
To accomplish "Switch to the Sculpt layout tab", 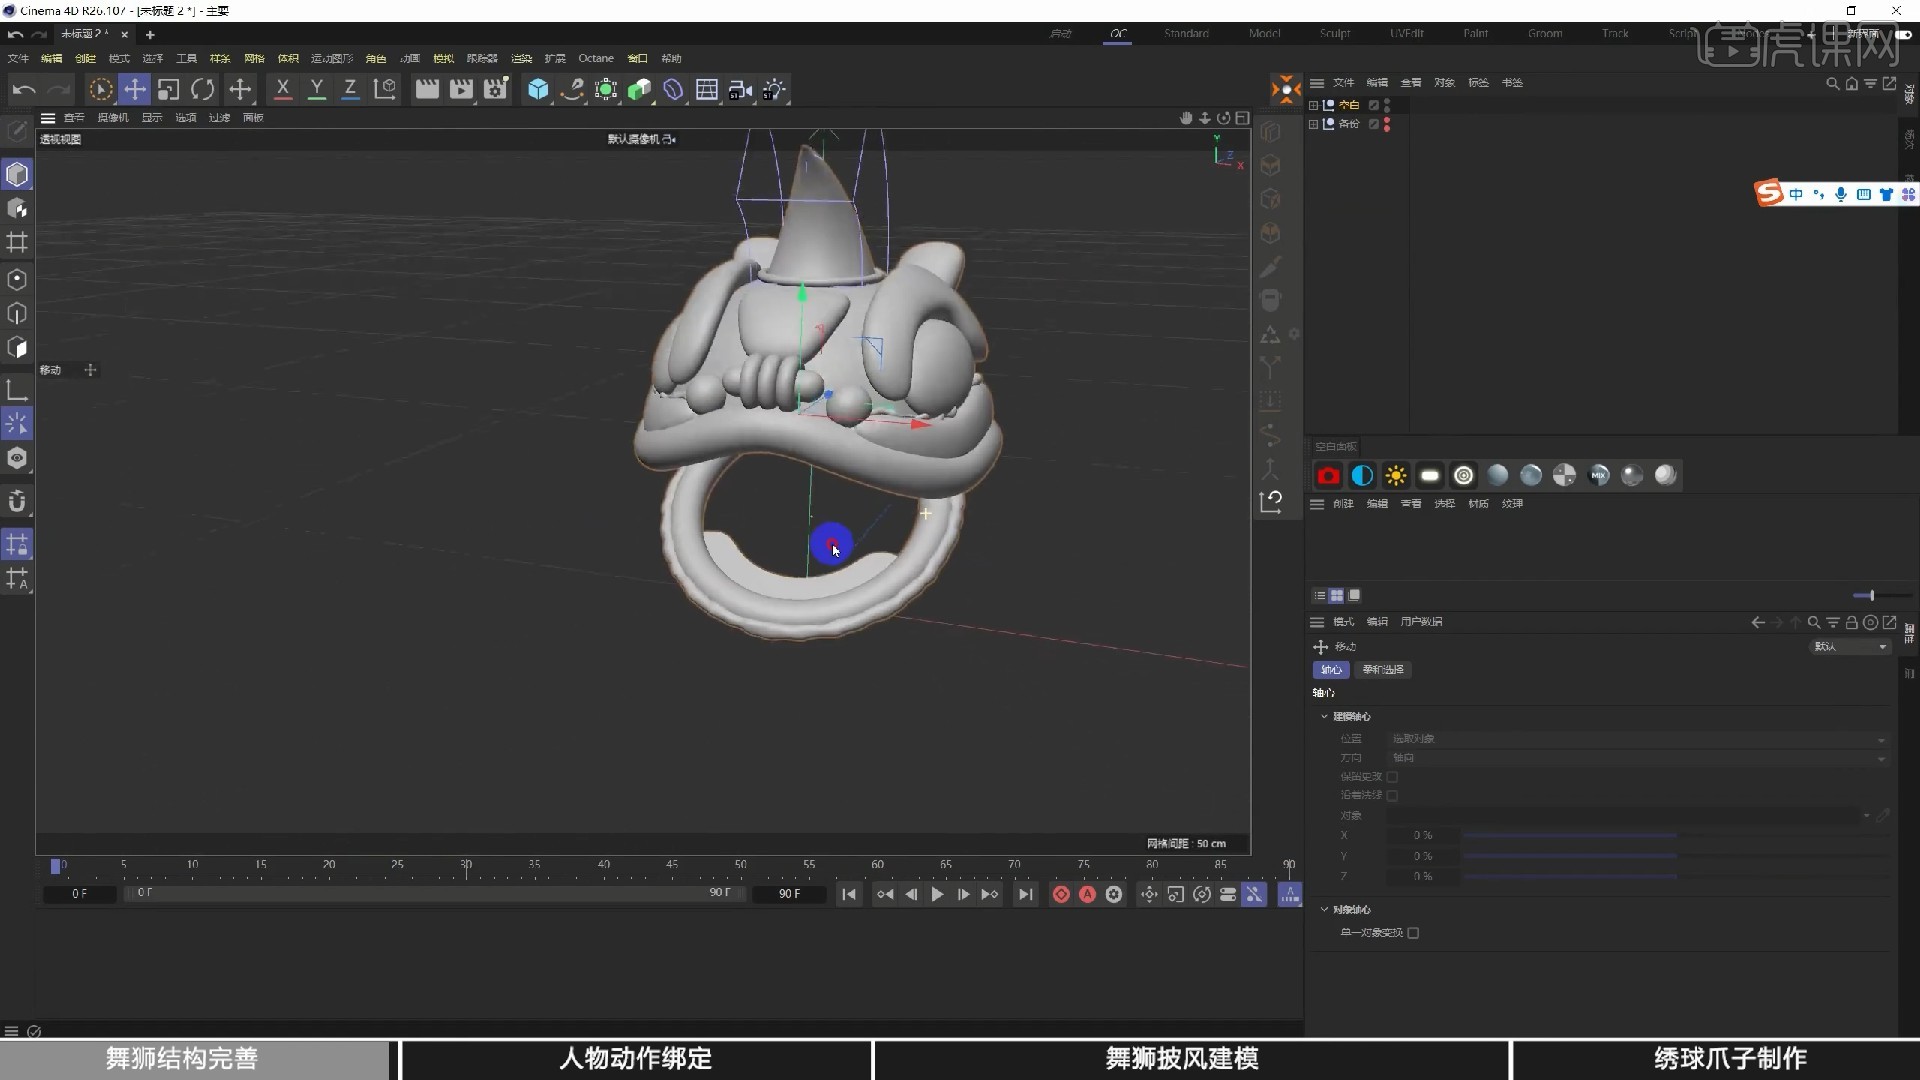I will 1334,34.
